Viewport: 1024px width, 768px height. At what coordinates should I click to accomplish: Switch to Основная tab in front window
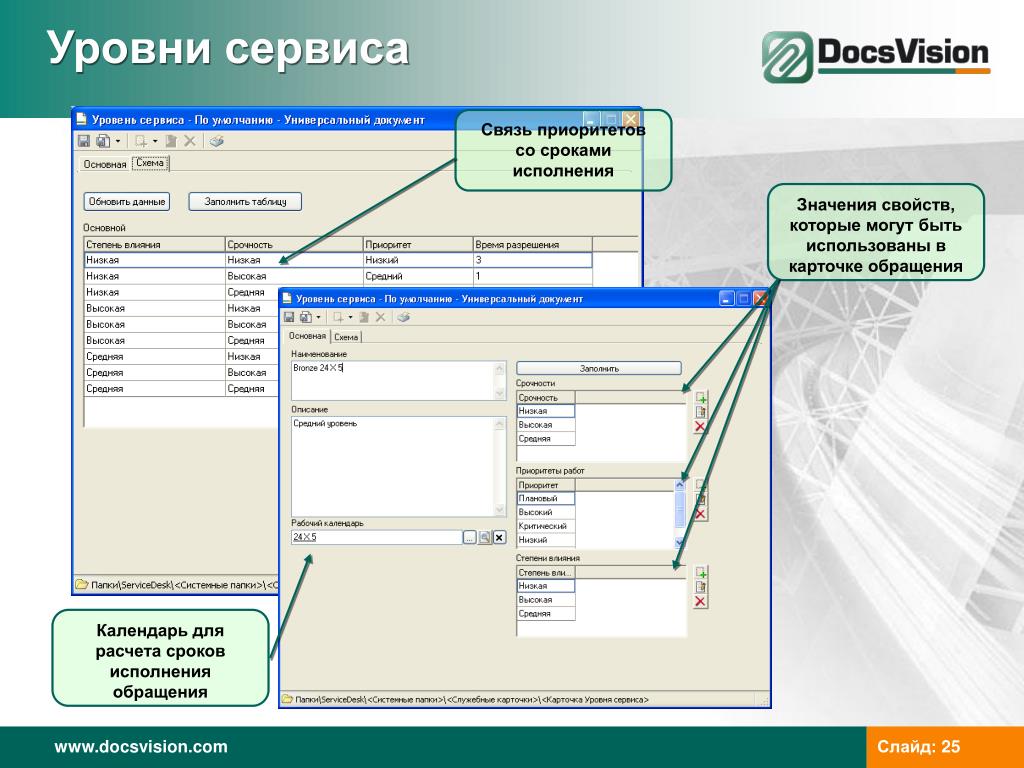point(308,336)
